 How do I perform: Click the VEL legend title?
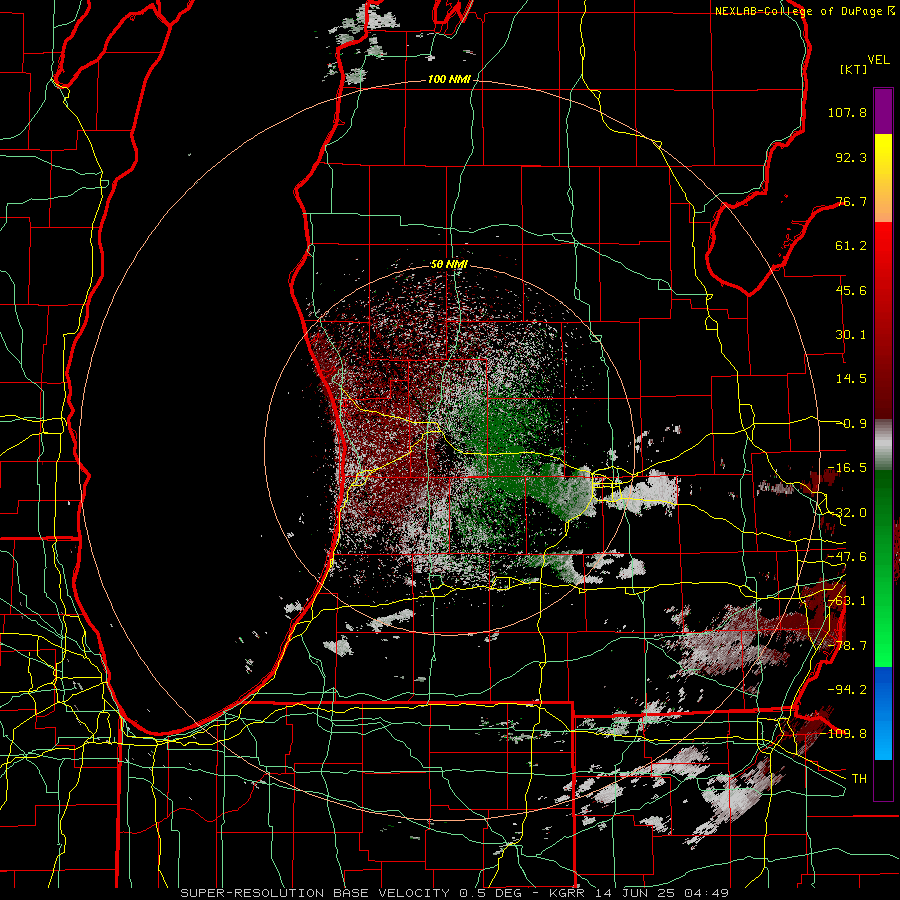click(x=879, y=60)
